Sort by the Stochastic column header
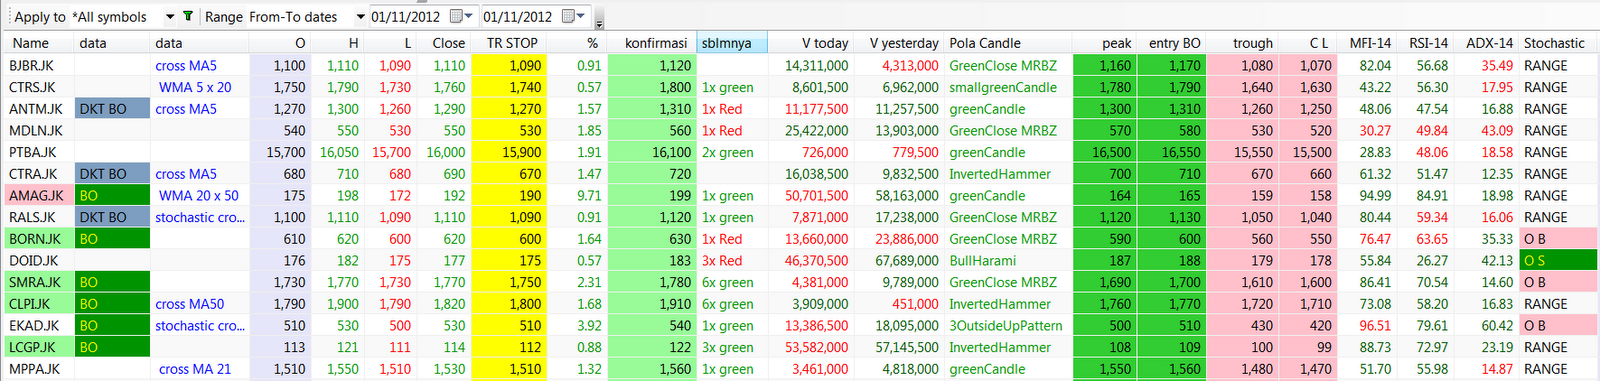This screenshot has width=1600, height=381. pyautogui.click(x=1558, y=43)
